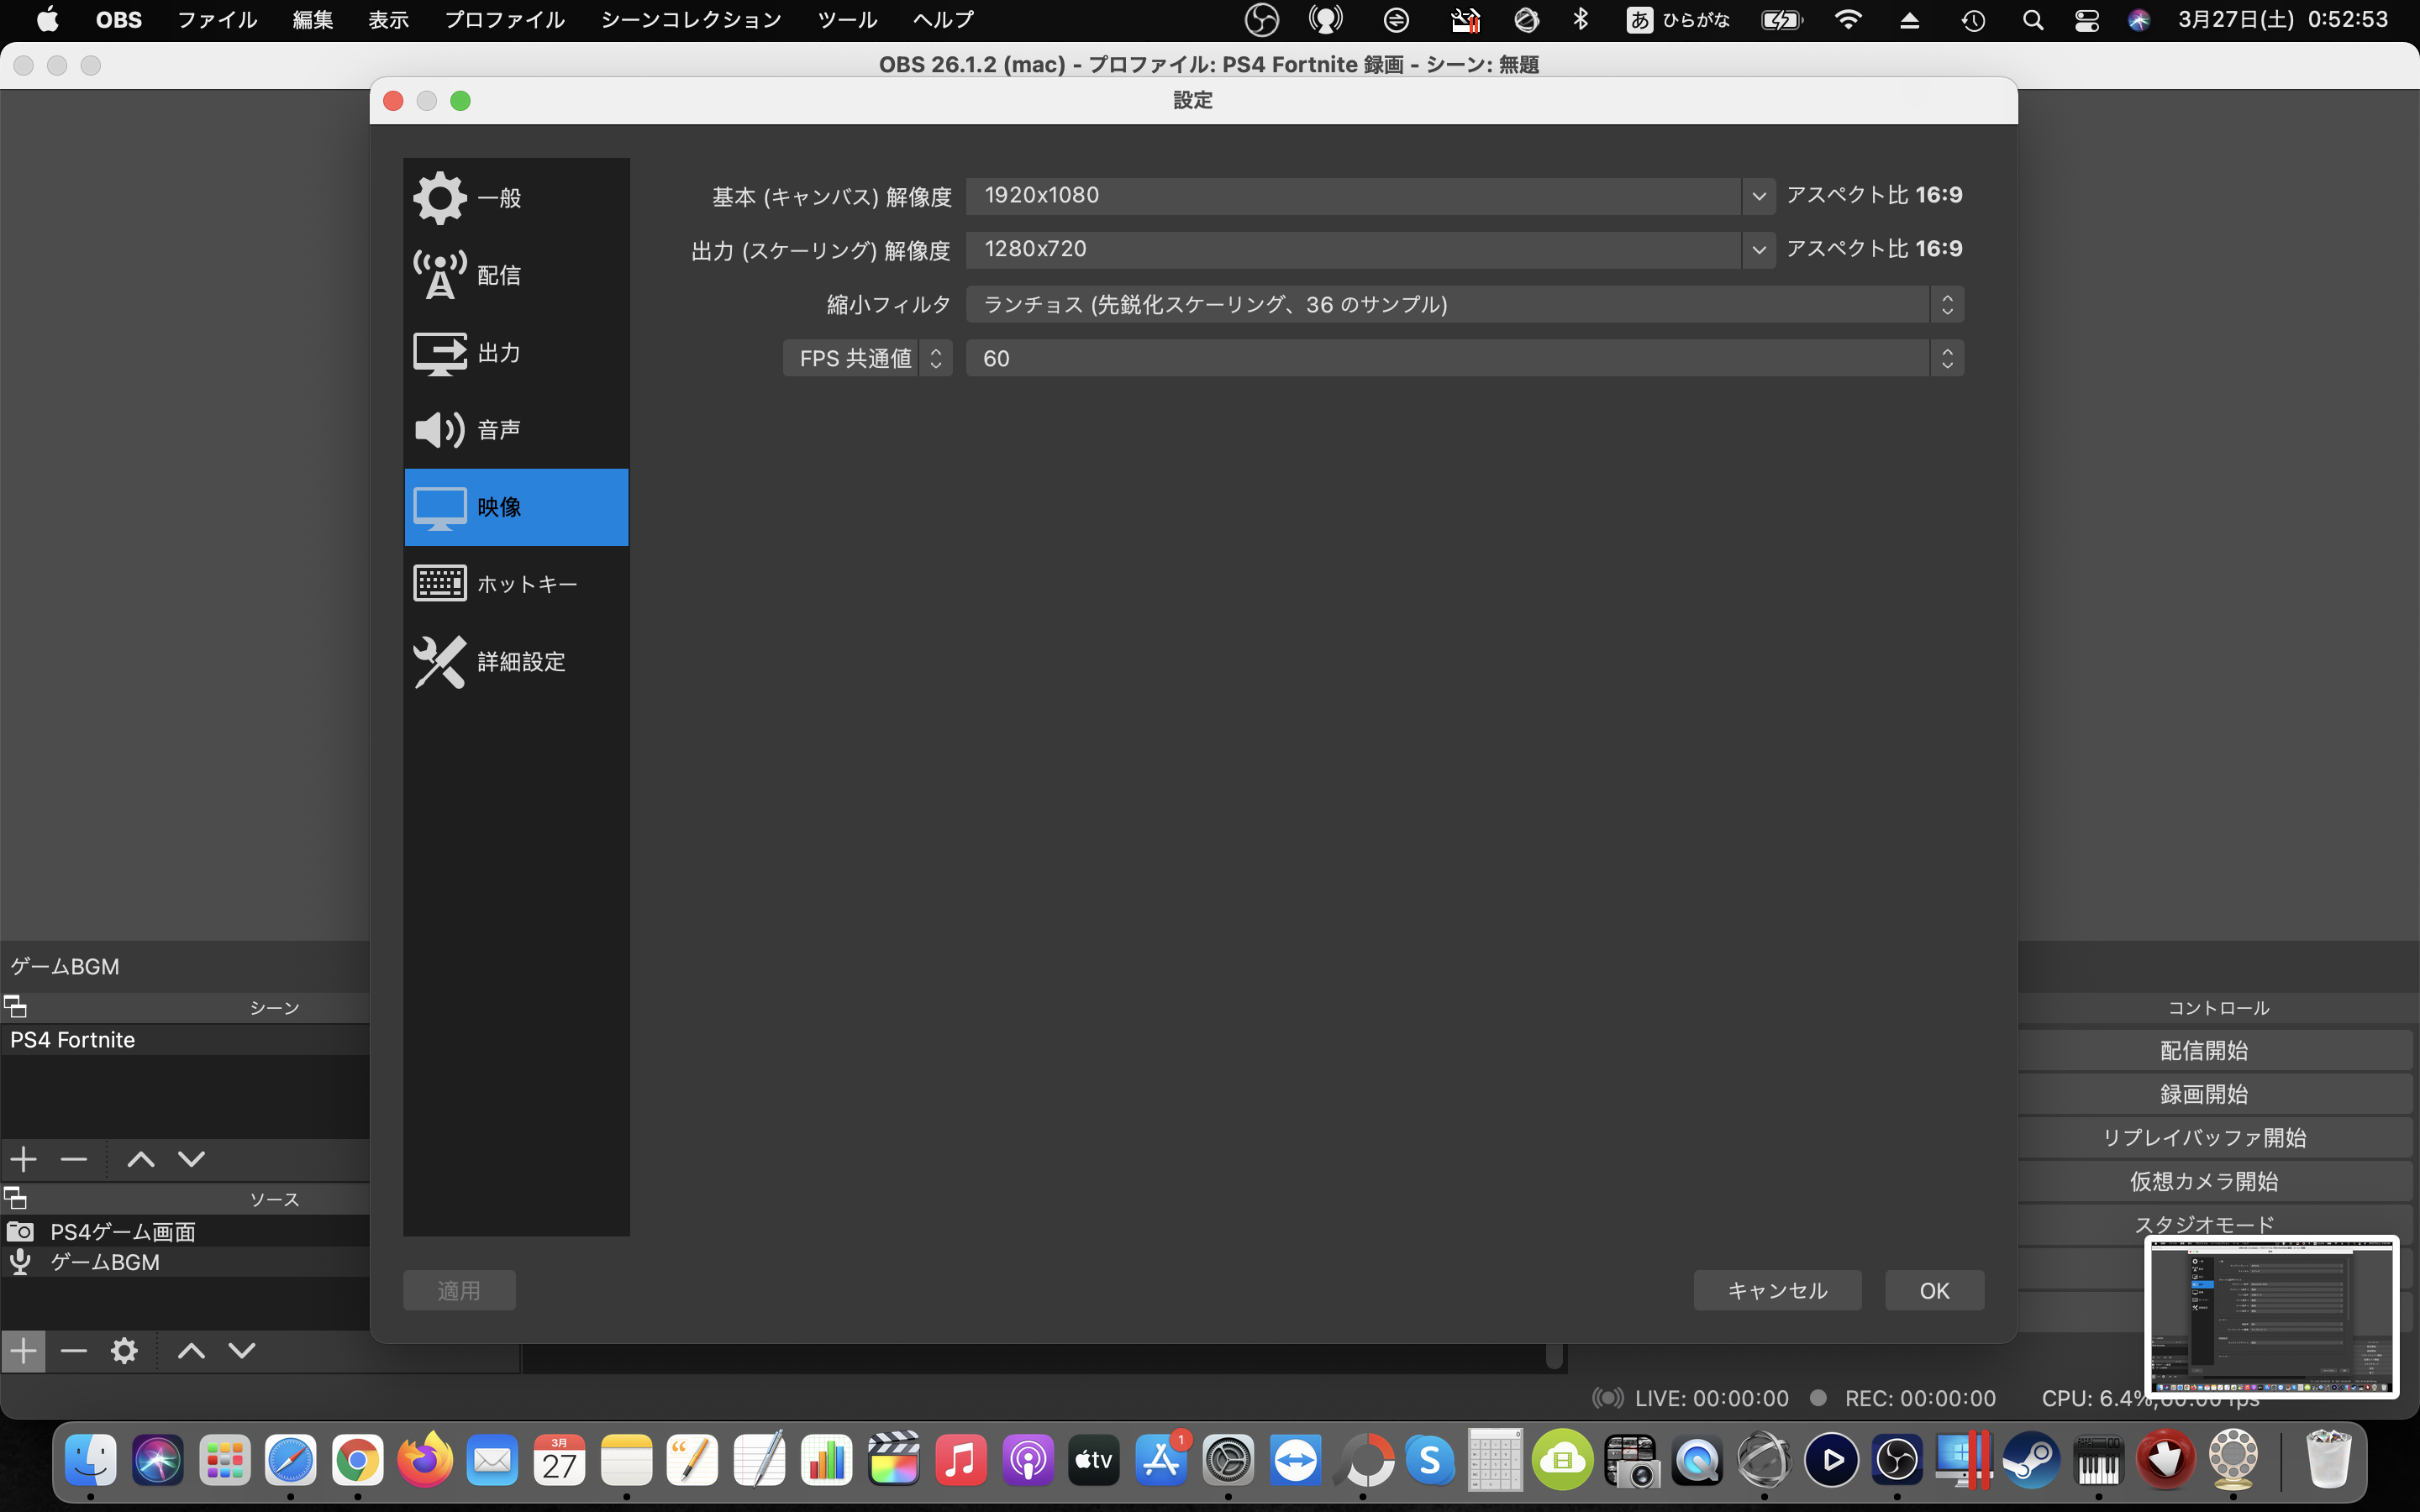Expand output scaled resolution dropdown arrow
The image size is (2420, 1512).
tap(1758, 250)
